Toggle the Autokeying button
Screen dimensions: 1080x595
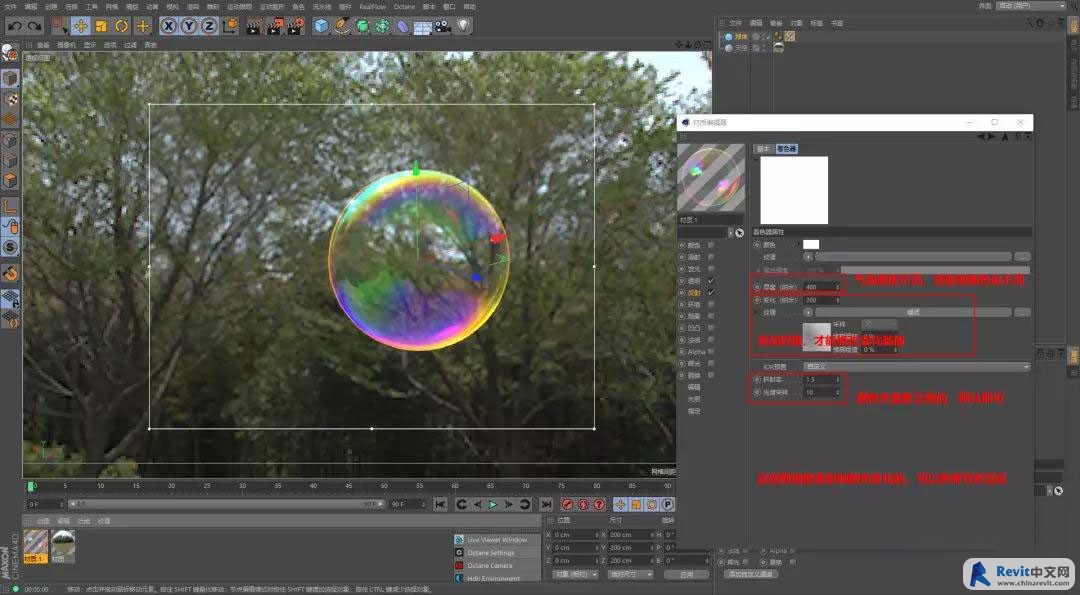583,505
